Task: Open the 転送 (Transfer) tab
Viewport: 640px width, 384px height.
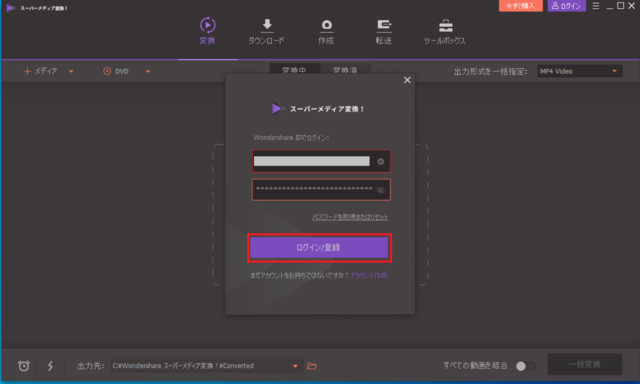Action: coord(384,31)
